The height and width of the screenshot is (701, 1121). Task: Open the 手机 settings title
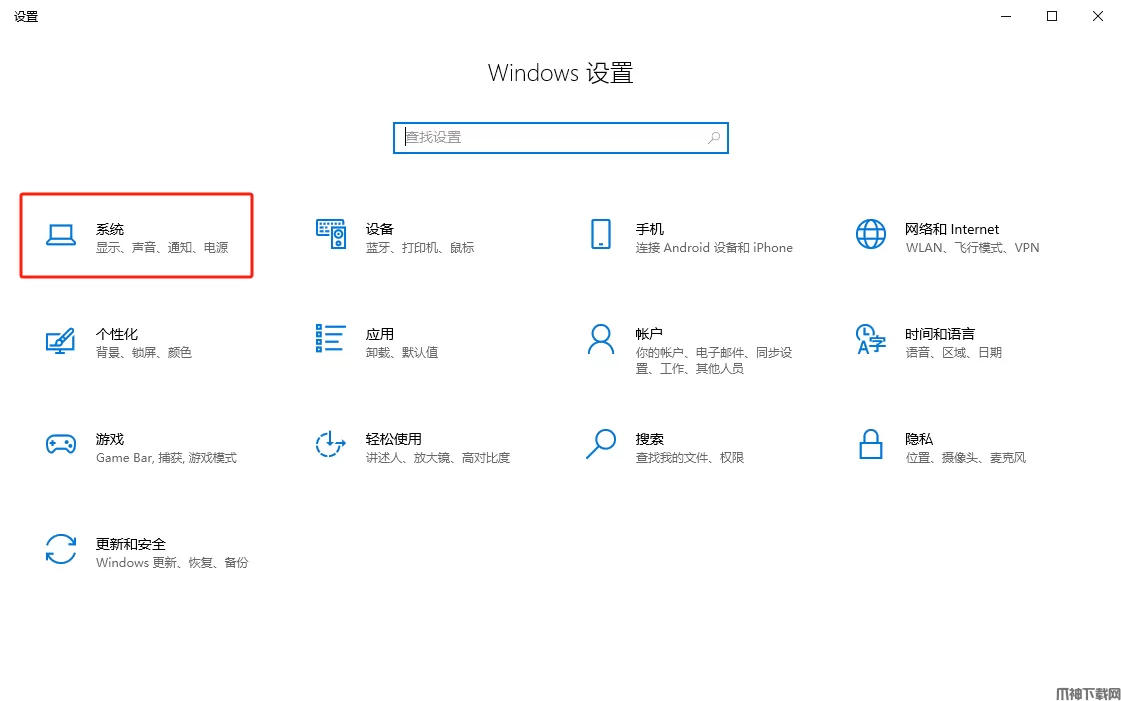[649, 229]
